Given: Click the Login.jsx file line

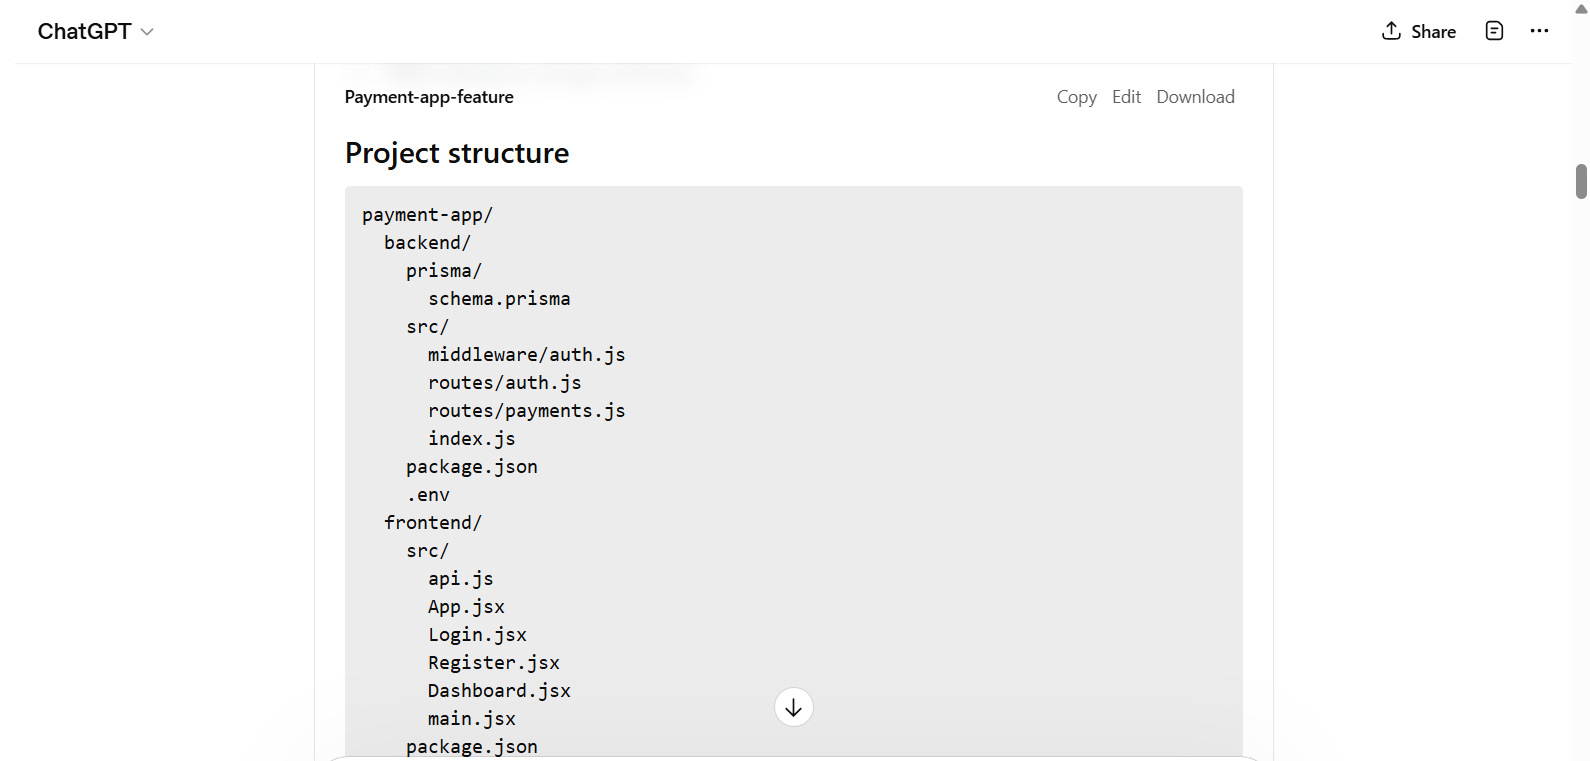Looking at the screenshot, I should (x=477, y=635).
